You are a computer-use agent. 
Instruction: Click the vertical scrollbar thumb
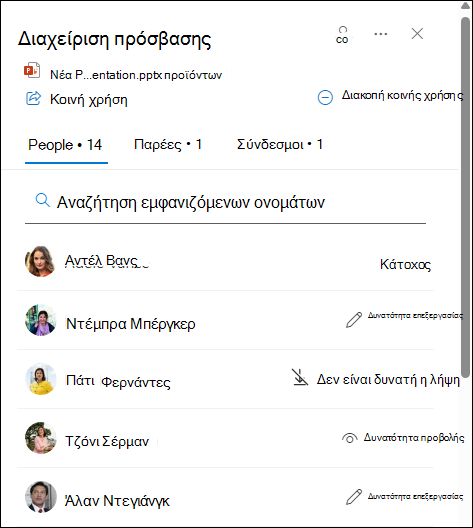pyautogui.click(x=465, y=198)
